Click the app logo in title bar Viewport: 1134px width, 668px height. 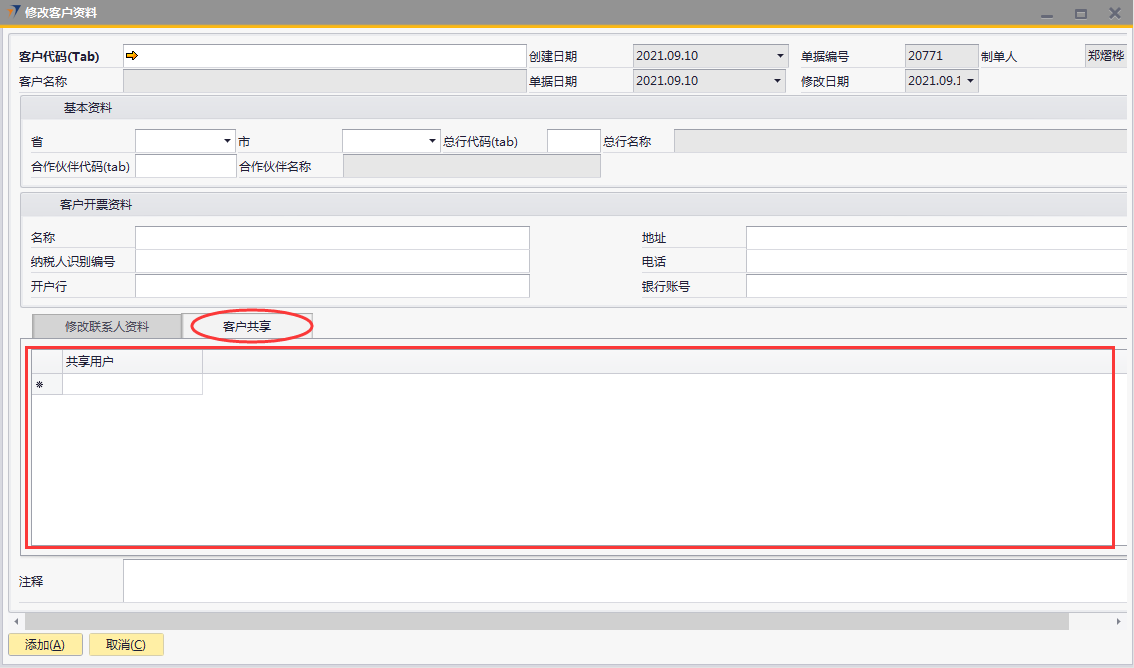(x=13, y=13)
